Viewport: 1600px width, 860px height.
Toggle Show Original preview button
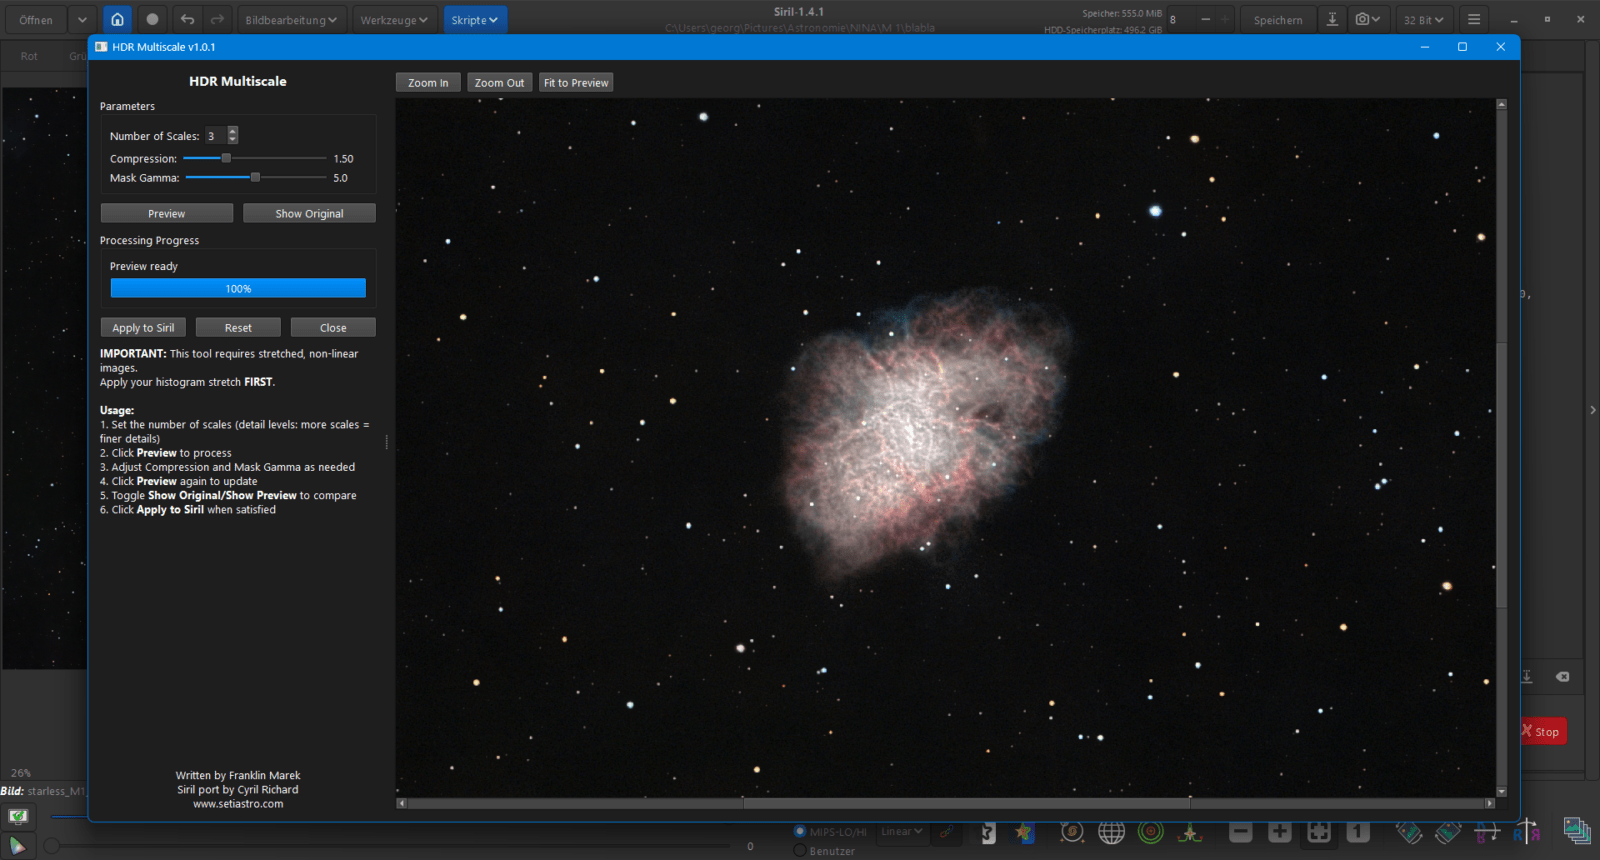coord(309,213)
